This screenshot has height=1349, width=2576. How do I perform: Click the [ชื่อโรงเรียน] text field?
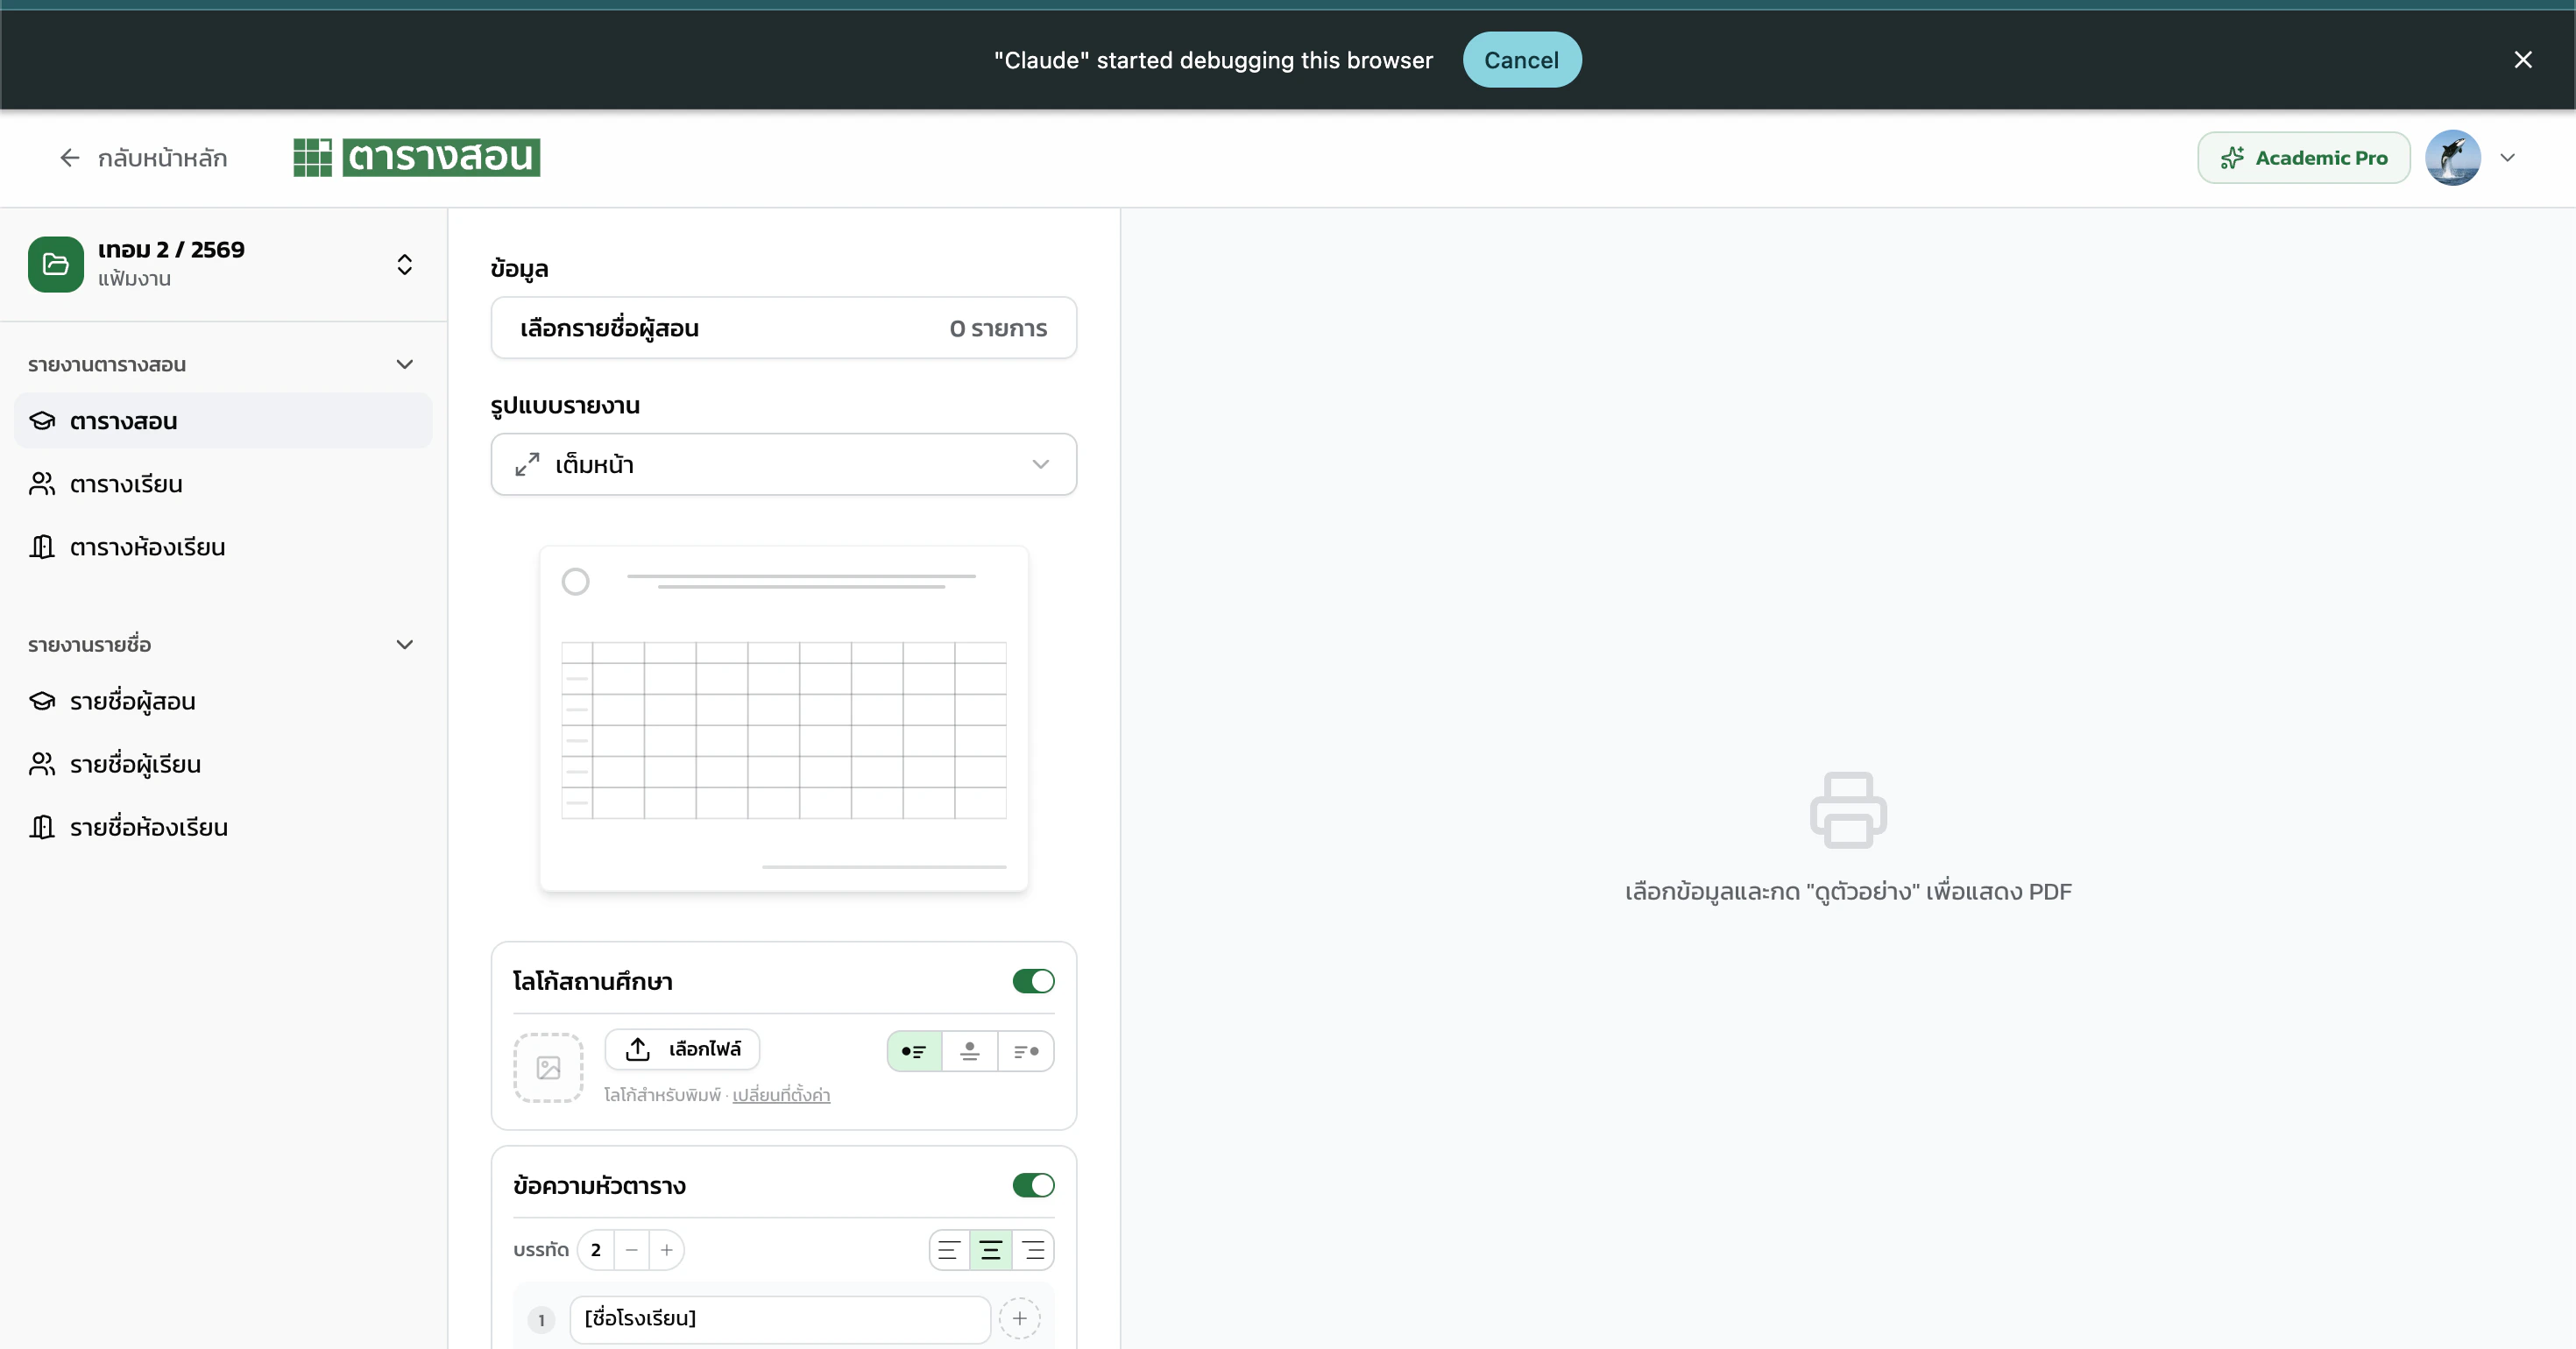point(779,1318)
